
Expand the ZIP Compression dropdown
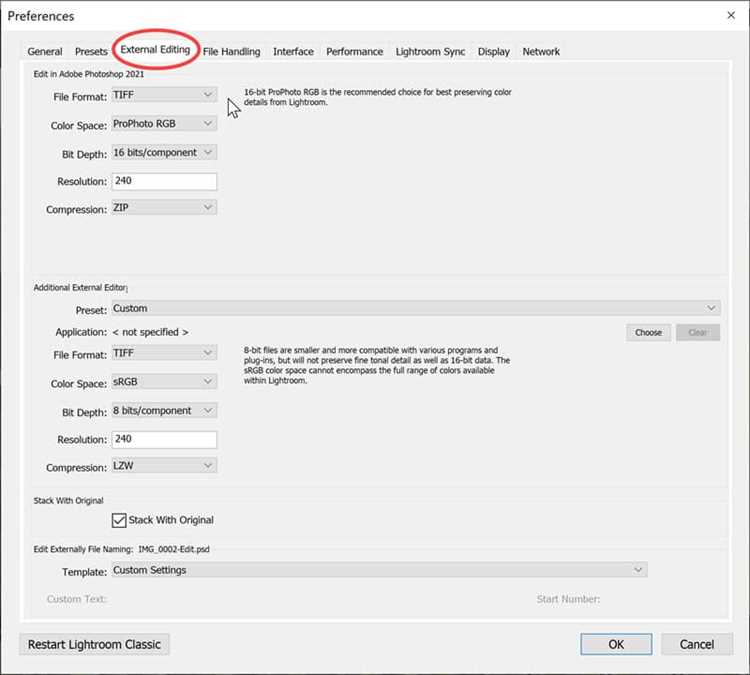pos(164,208)
